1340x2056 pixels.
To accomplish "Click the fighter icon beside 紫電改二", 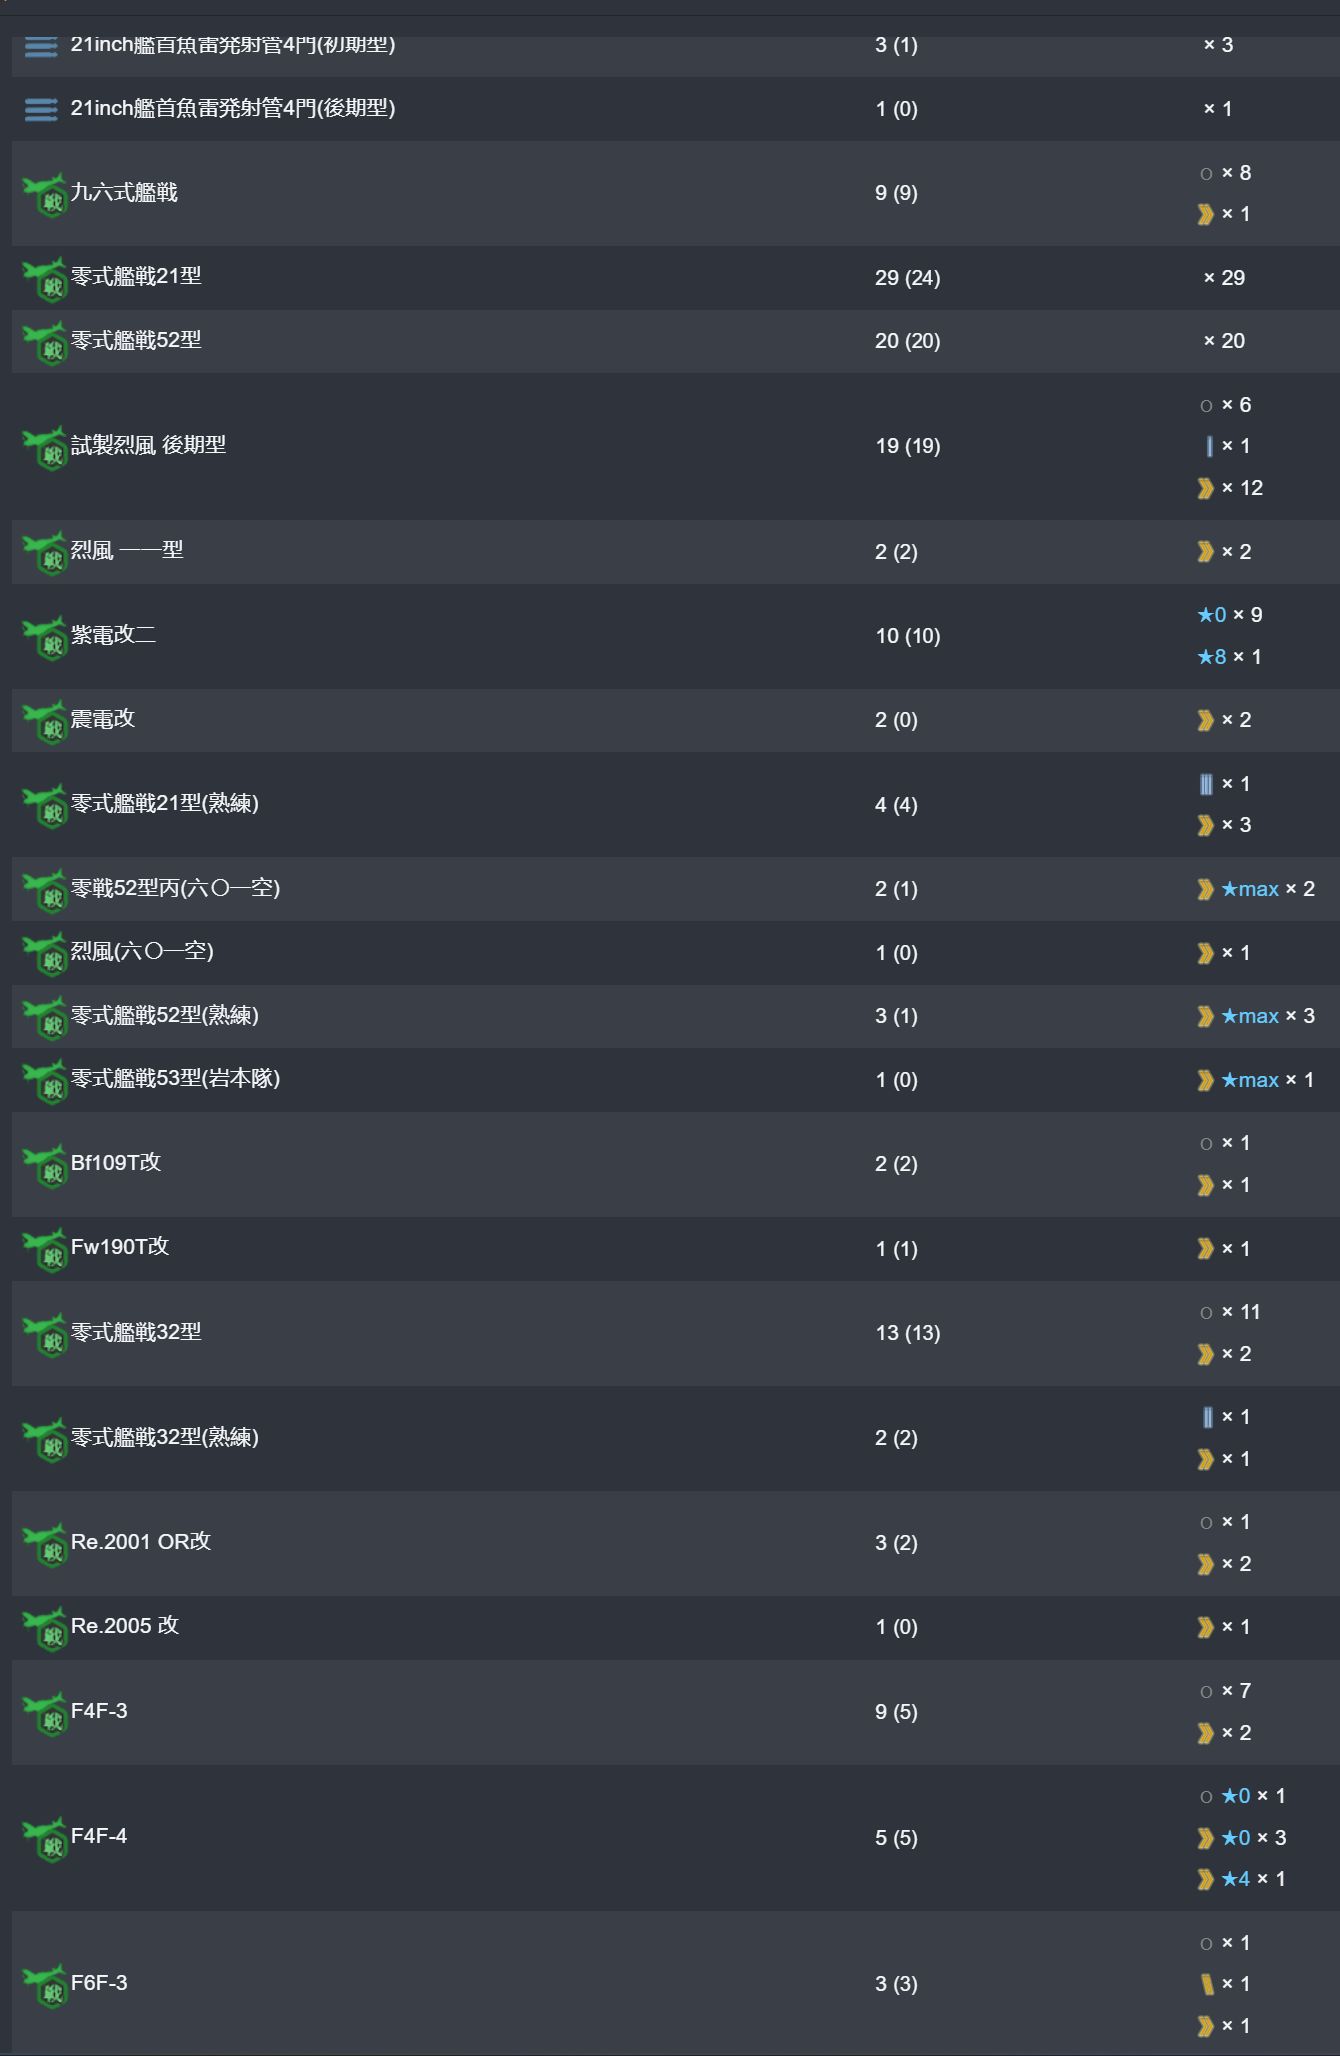I will pos(45,637).
